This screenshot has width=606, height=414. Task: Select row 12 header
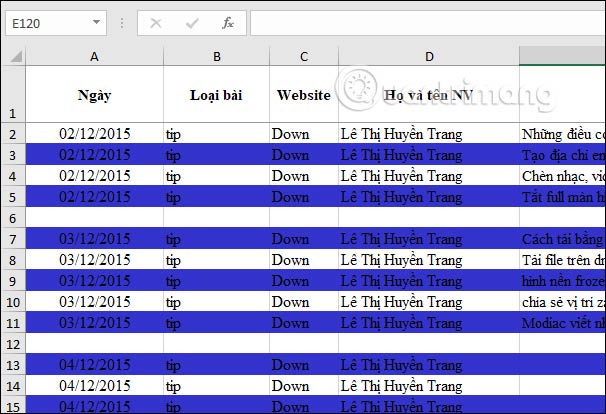(x=13, y=343)
